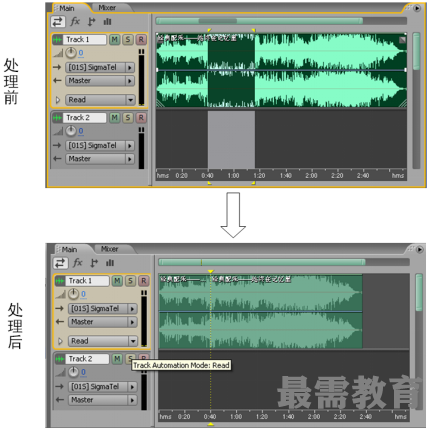Click playhead marker at 0:40 in 处理后 timeline

tap(210, 272)
